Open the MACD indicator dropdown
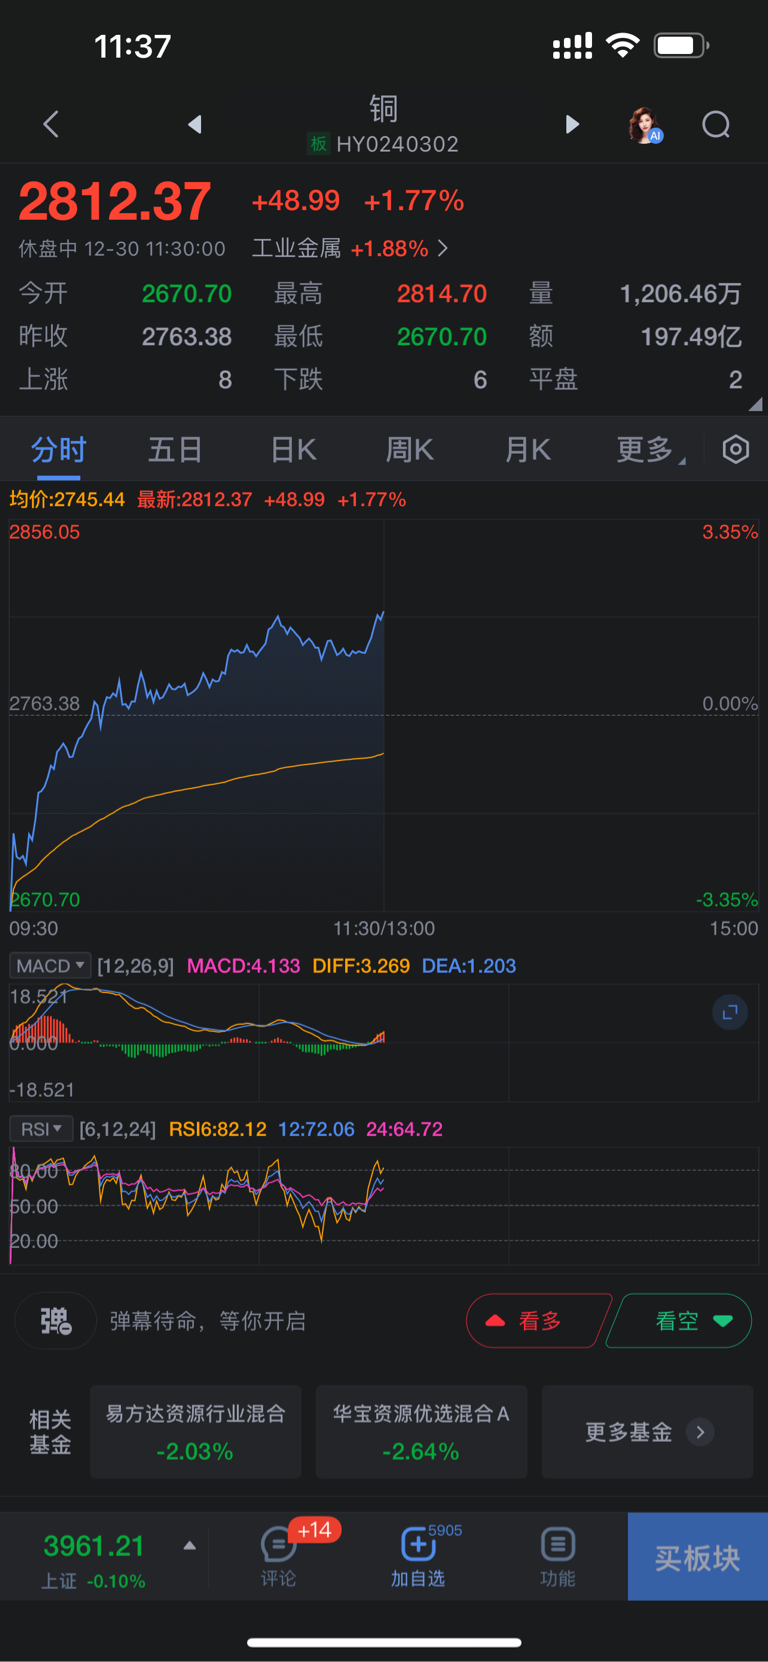The height and width of the screenshot is (1662, 768). [50, 966]
